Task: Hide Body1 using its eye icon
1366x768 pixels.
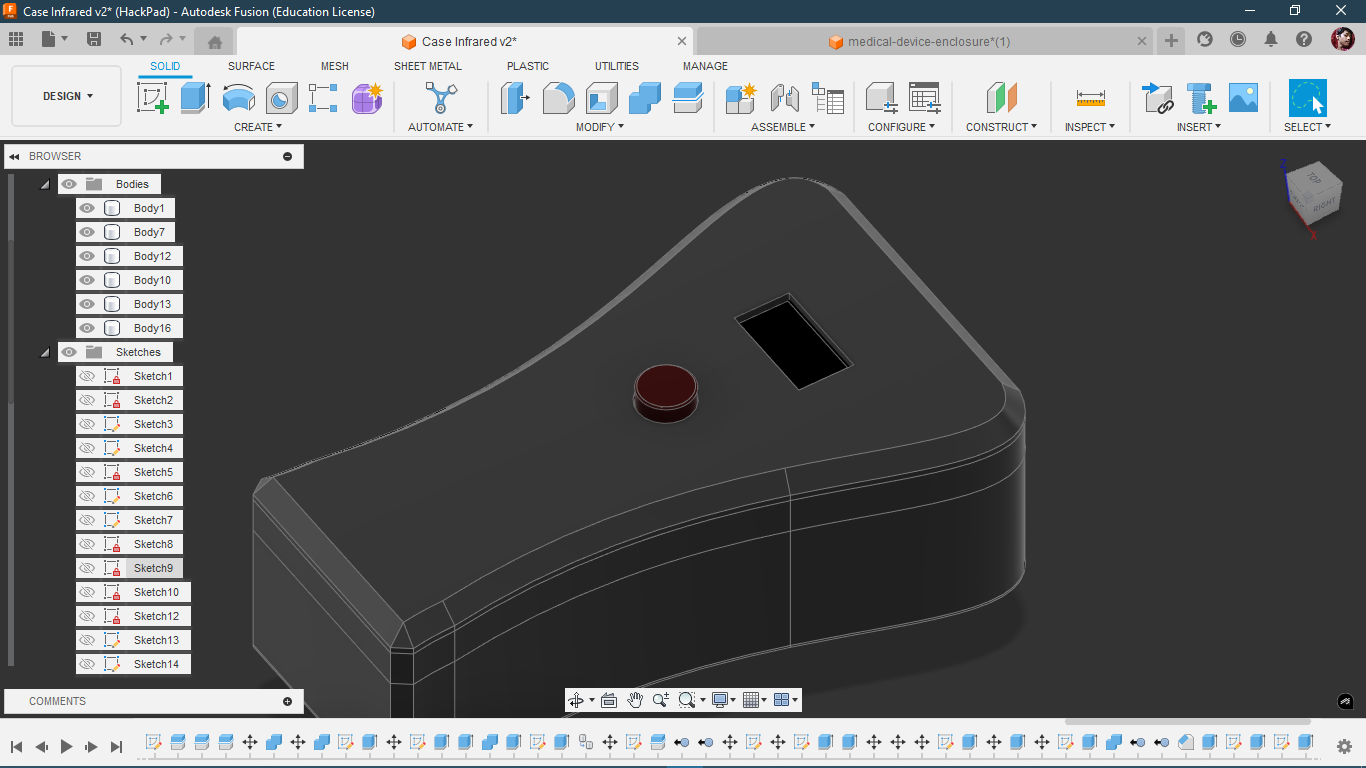Action: tap(87, 208)
